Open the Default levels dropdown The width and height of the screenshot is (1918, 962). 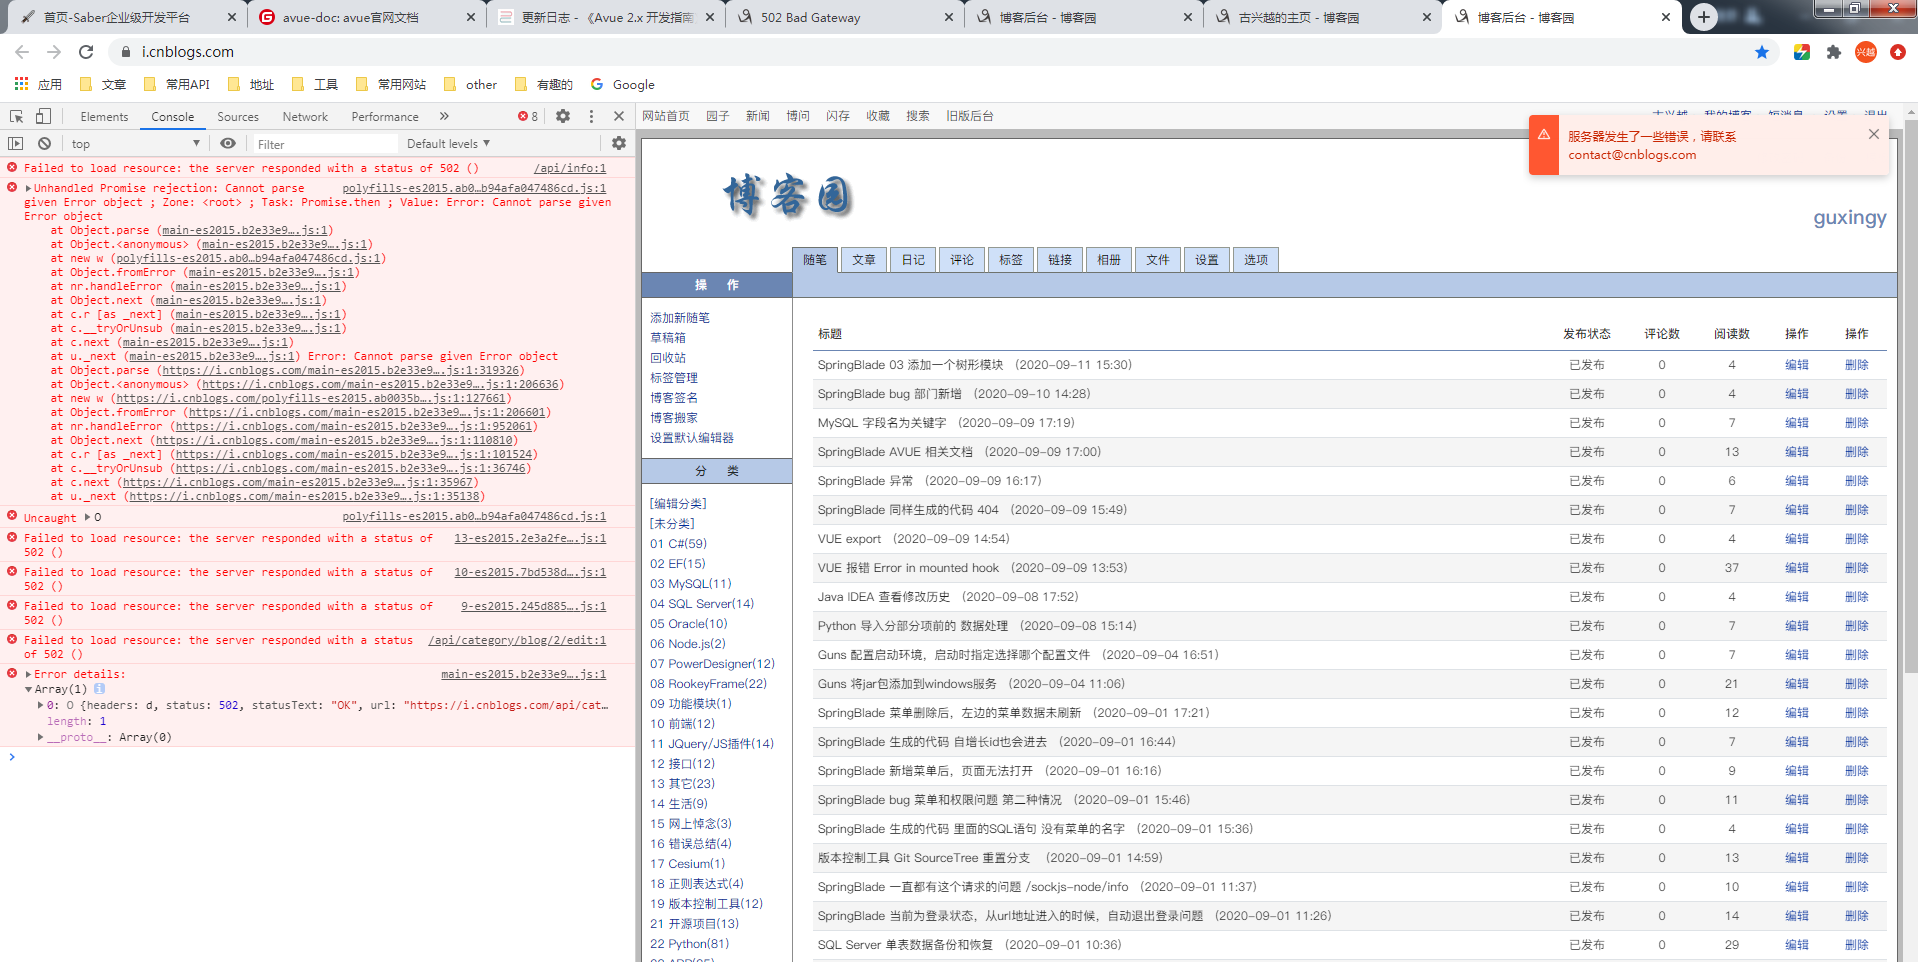(x=449, y=144)
